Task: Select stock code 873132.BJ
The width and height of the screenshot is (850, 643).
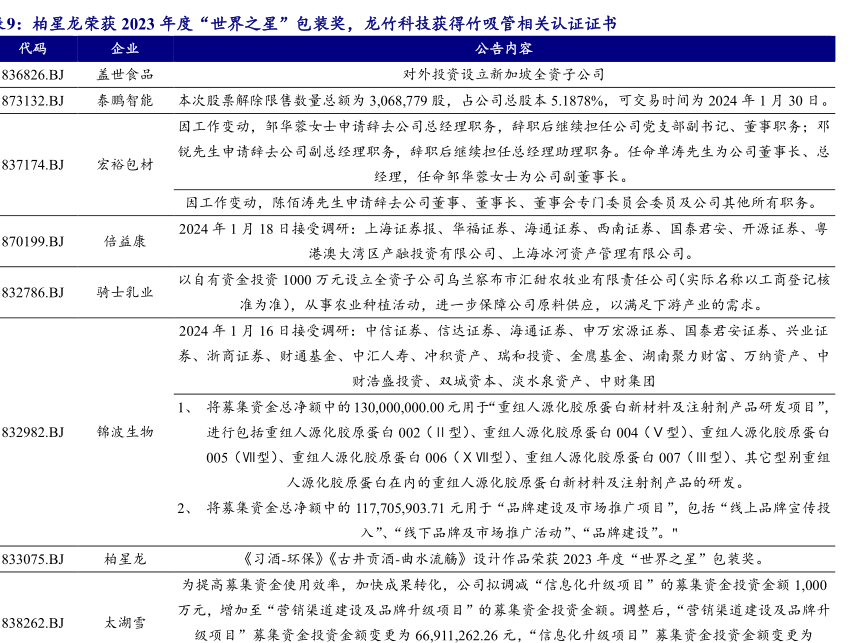Action: pyautogui.click(x=33, y=101)
